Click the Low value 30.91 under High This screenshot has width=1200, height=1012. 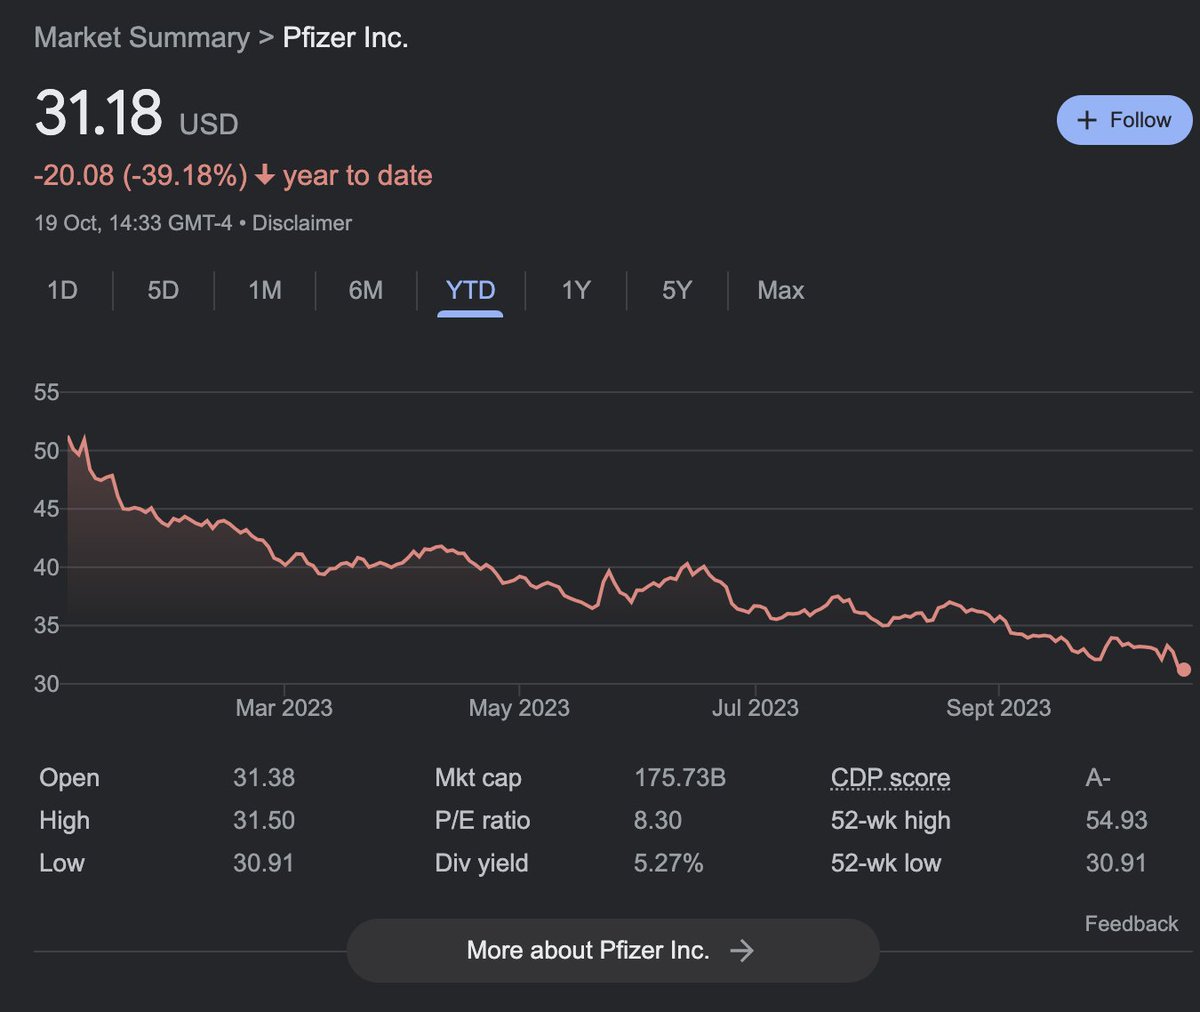[264, 863]
